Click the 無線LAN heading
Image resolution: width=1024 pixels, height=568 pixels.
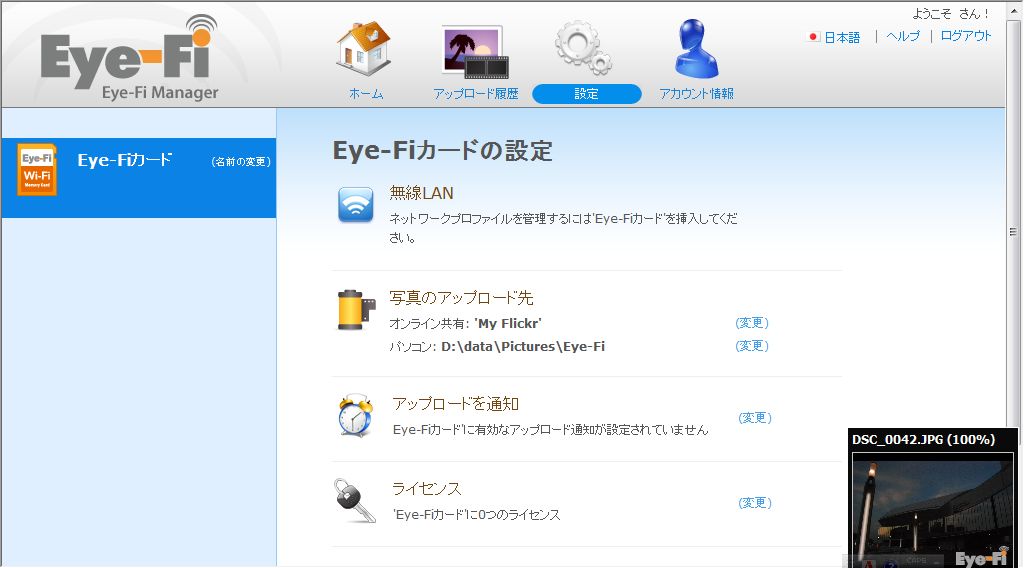pyautogui.click(x=421, y=193)
